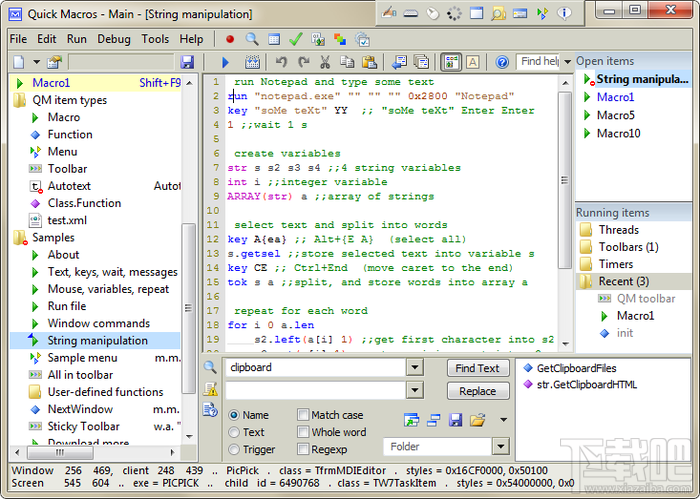Save with the floppy disk toolbar icon
700x499 pixels.
187,62
